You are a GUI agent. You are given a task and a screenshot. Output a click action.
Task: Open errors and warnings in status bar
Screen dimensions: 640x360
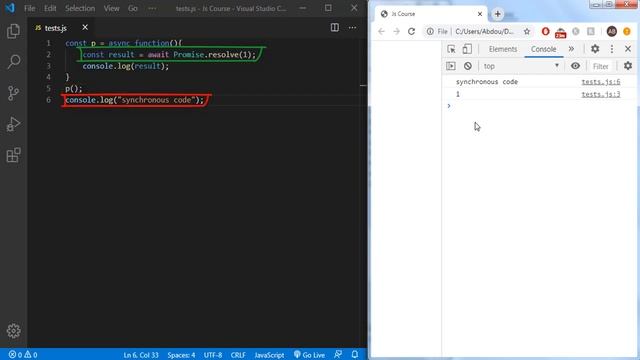[23, 355]
